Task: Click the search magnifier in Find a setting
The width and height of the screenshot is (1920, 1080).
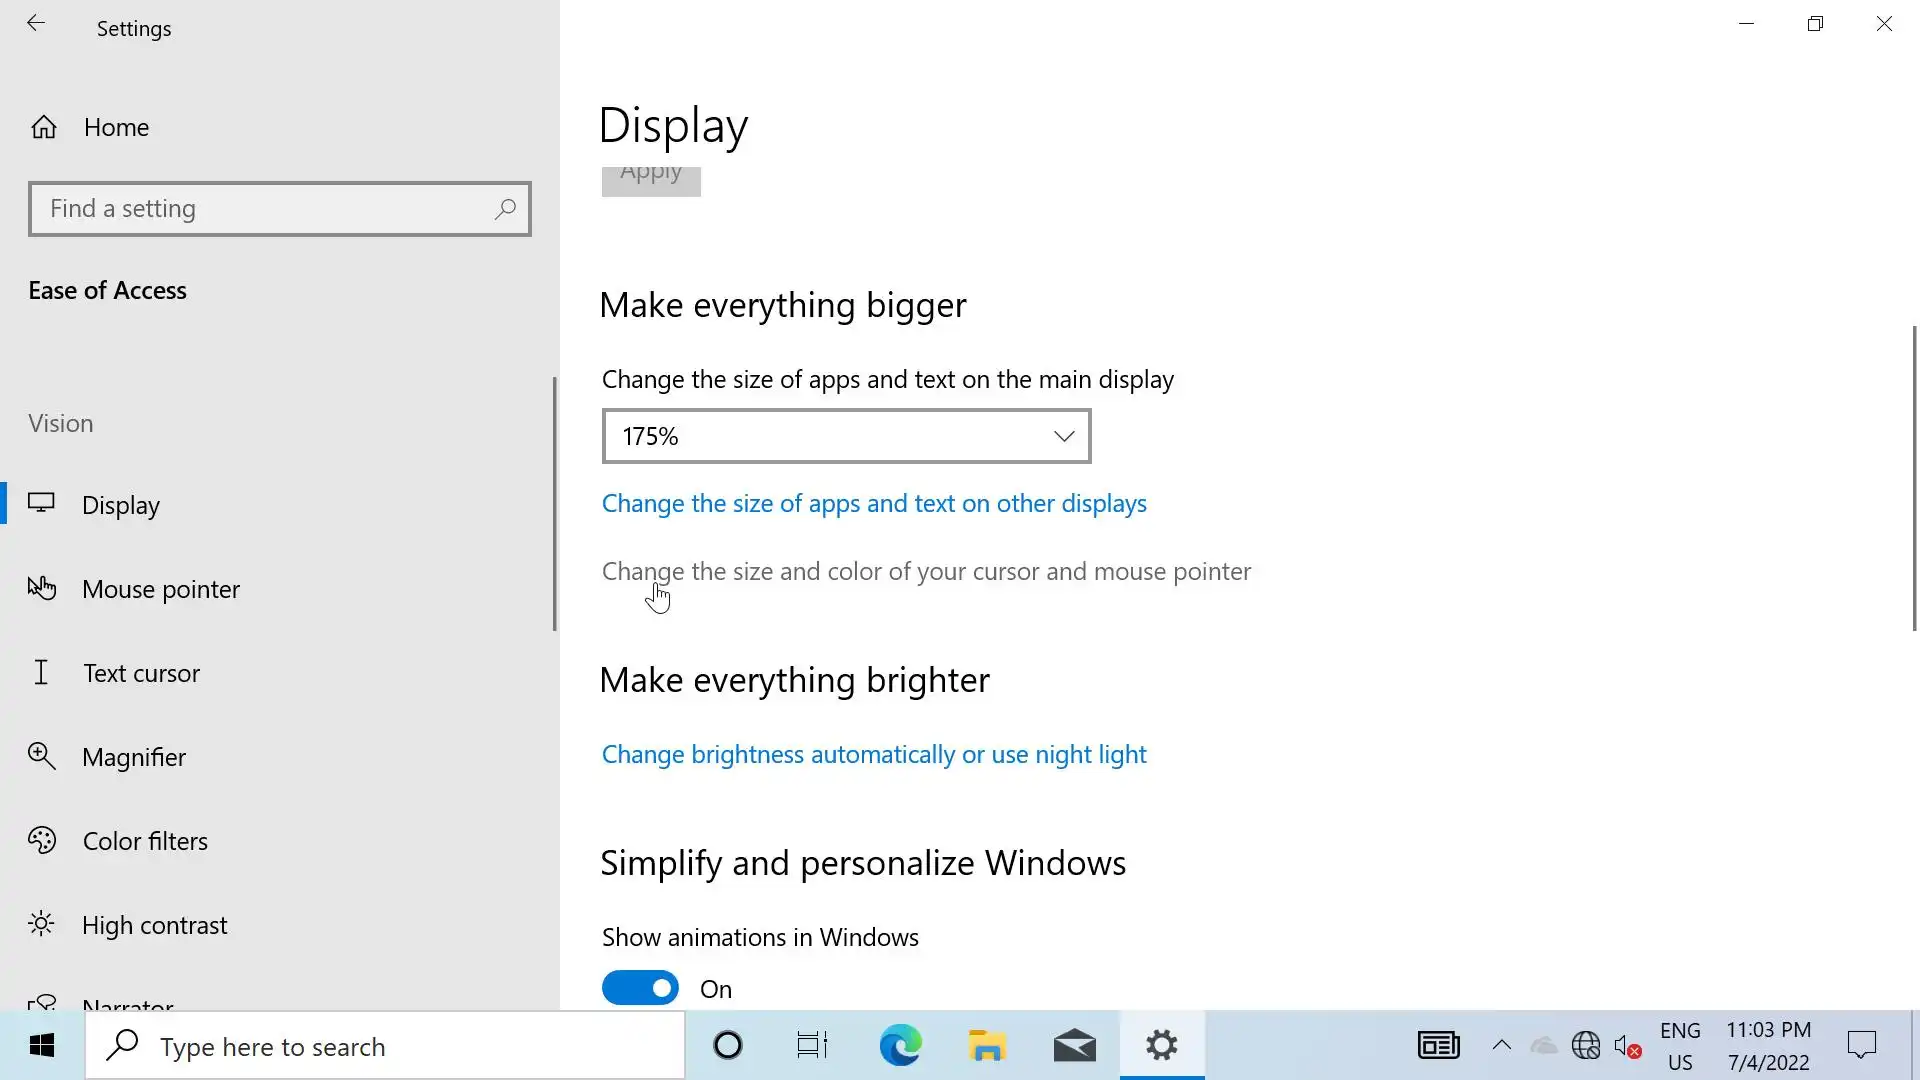Action: pyautogui.click(x=505, y=209)
